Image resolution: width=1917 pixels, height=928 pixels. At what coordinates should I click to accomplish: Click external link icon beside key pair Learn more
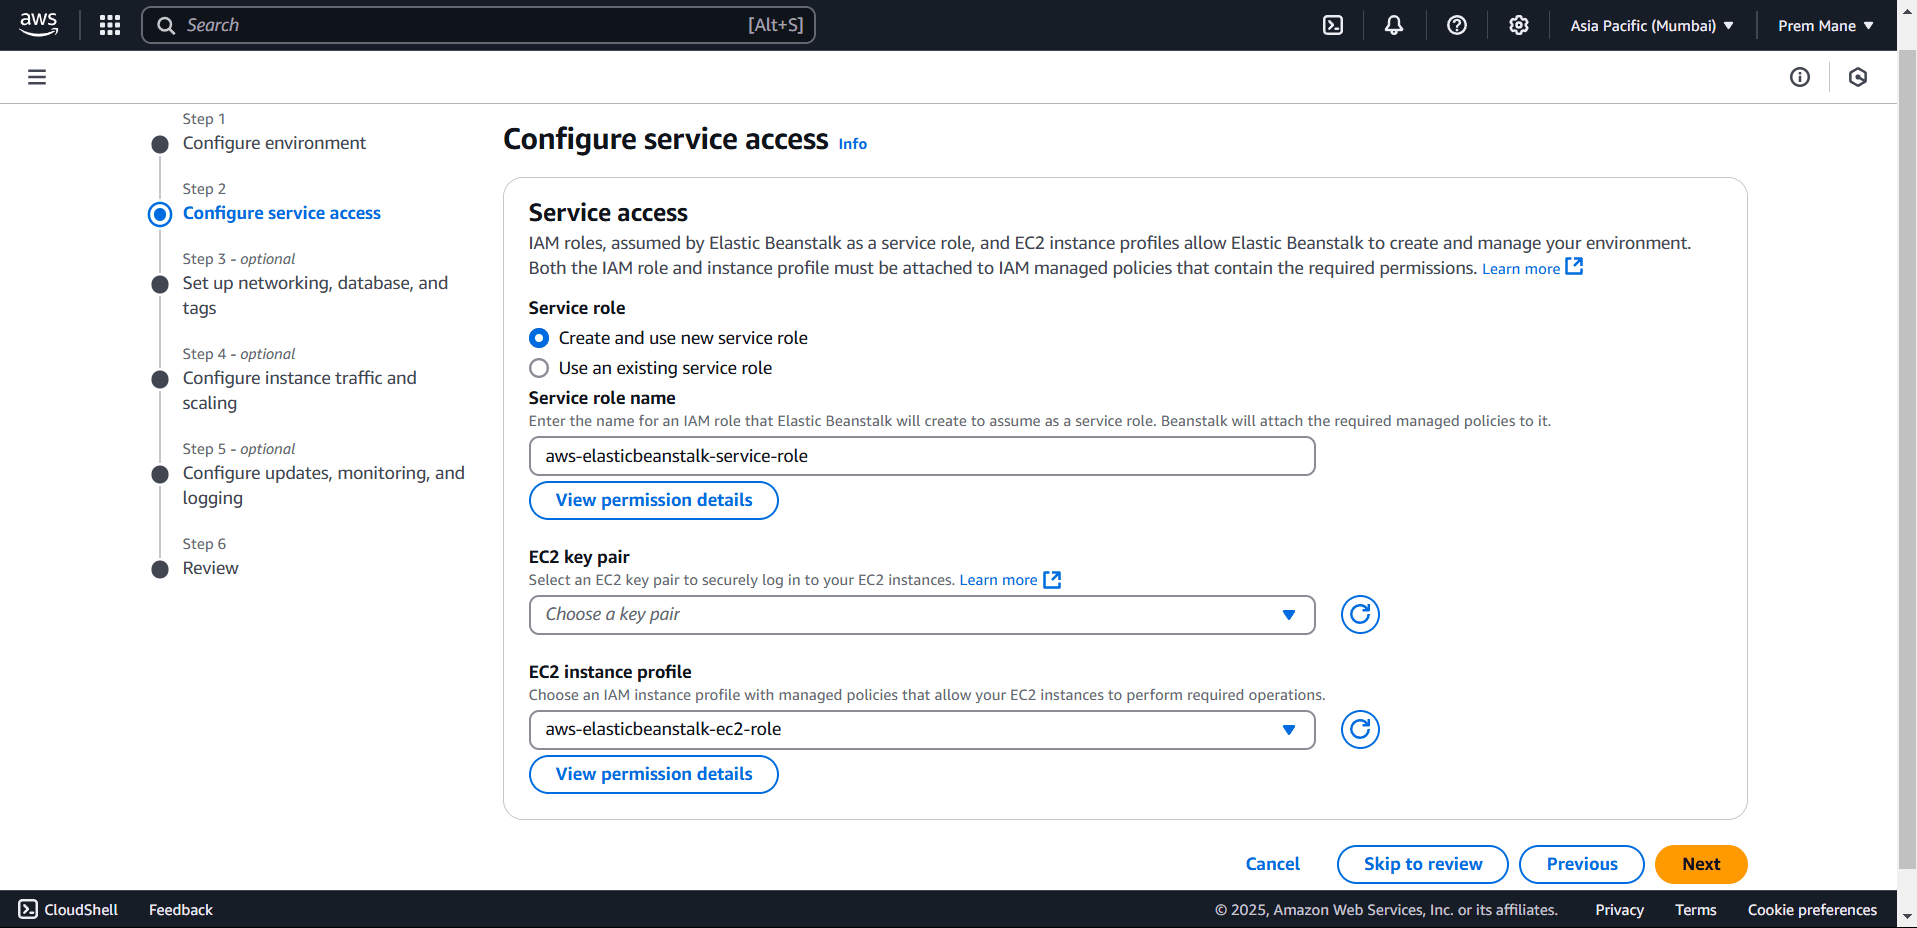1052,580
